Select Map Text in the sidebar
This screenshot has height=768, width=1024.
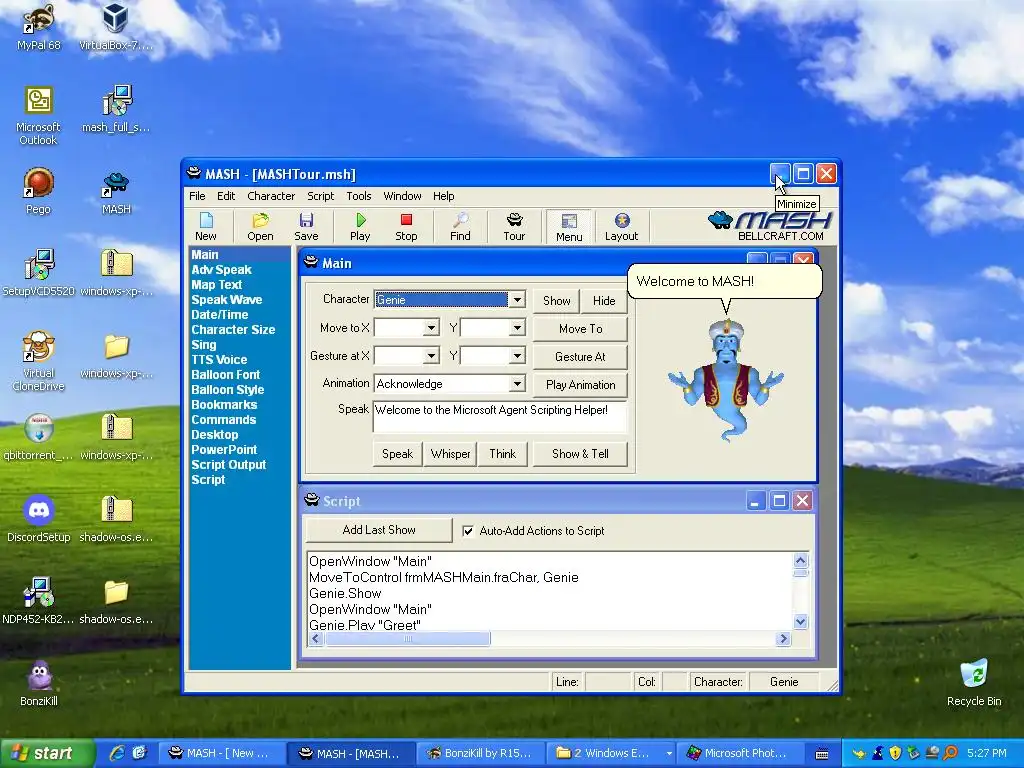216,285
